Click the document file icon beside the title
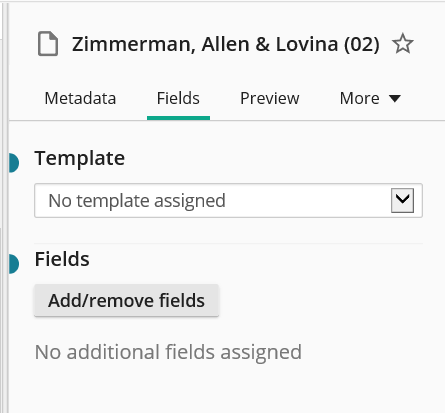The height and width of the screenshot is (413, 445). click(x=48, y=44)
